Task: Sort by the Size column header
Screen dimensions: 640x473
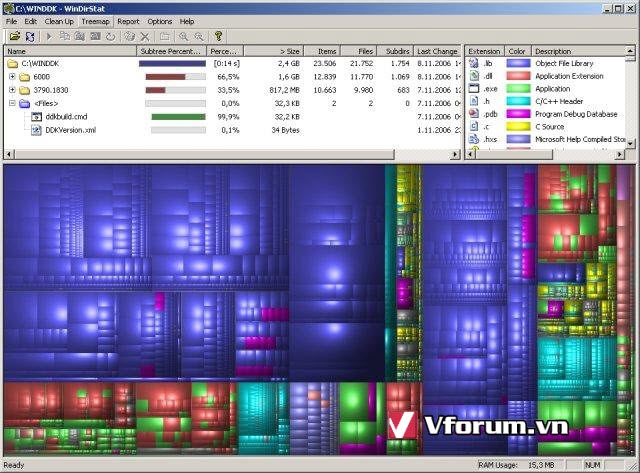Action: coord(273,51)
